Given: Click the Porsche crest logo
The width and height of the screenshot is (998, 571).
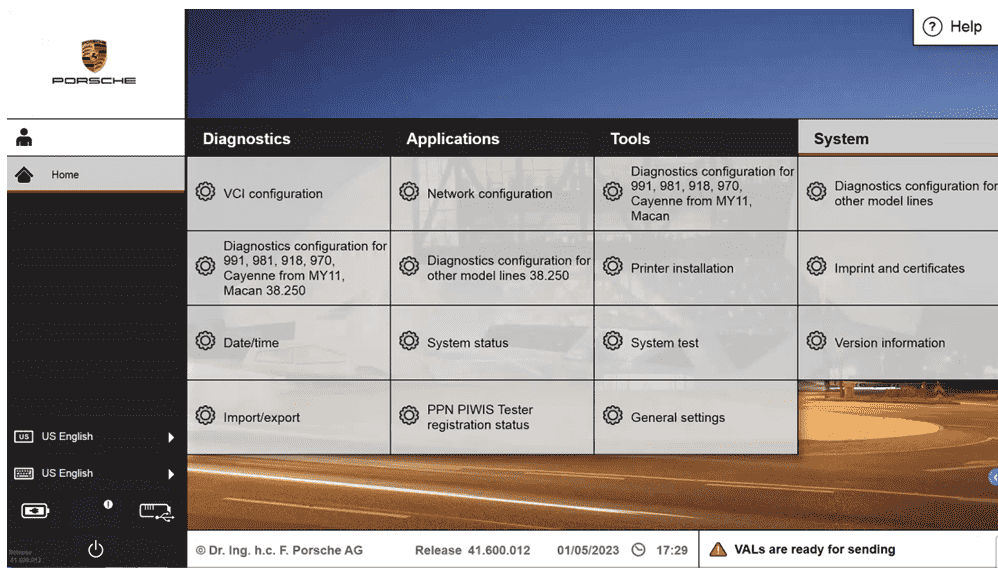Looking at the screenshot, I should (x=94, y=56).
